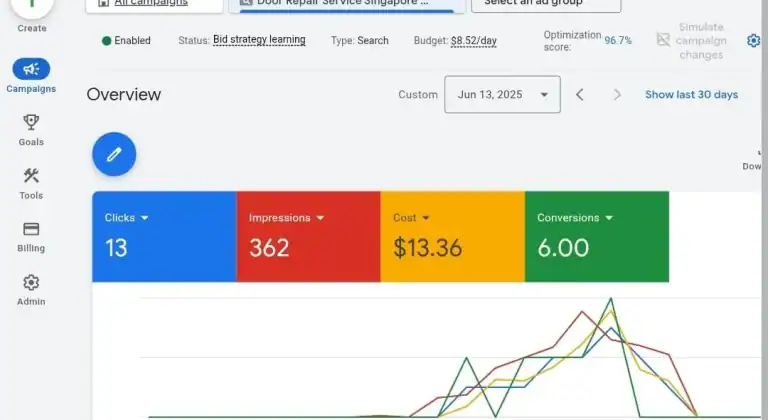Open the Goals trophy icon

pos(31,123)
